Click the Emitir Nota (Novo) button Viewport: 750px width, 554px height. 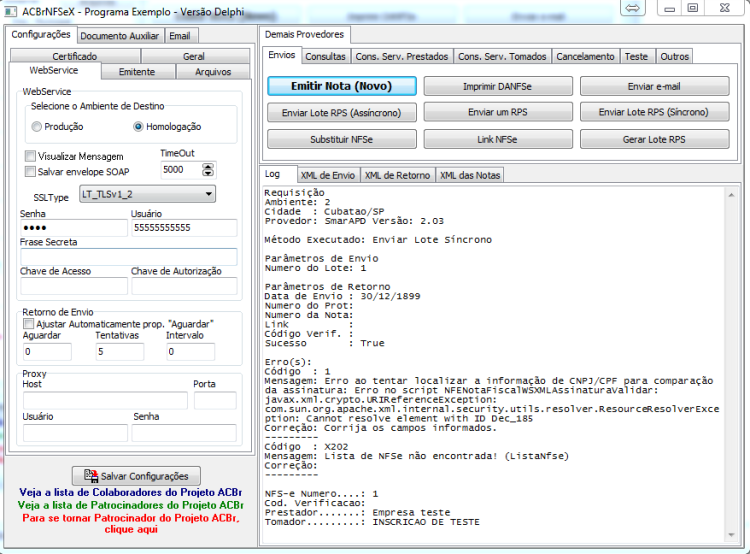pos(342,86)
